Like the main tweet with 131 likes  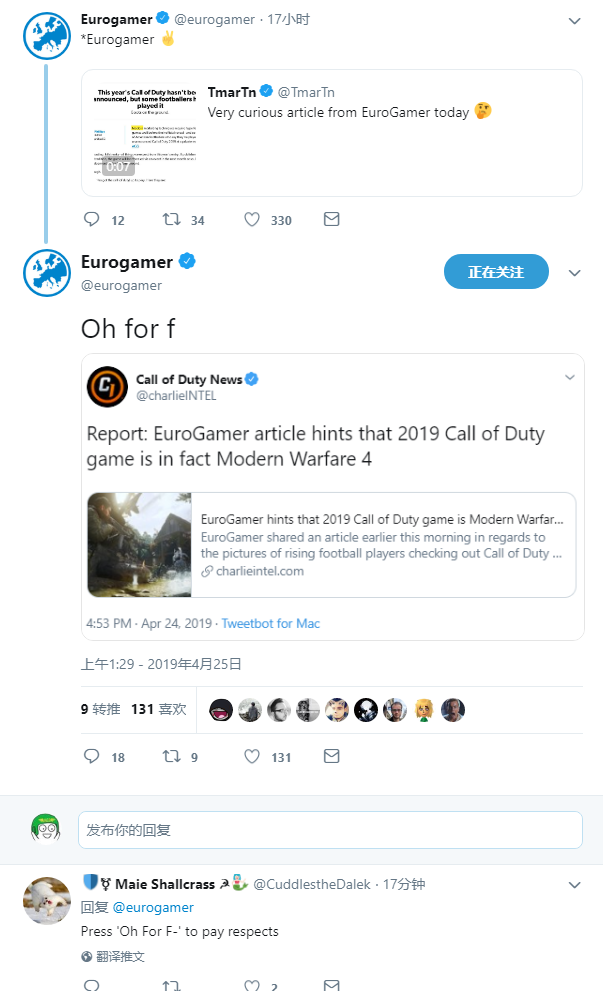tap(252, 756)
